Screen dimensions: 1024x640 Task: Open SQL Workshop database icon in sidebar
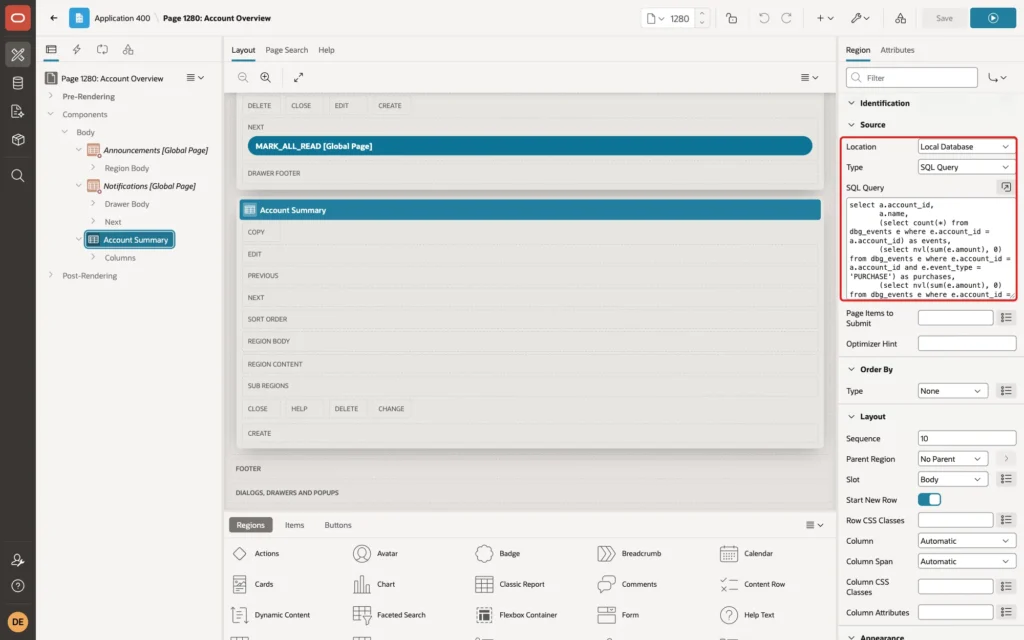18,83
